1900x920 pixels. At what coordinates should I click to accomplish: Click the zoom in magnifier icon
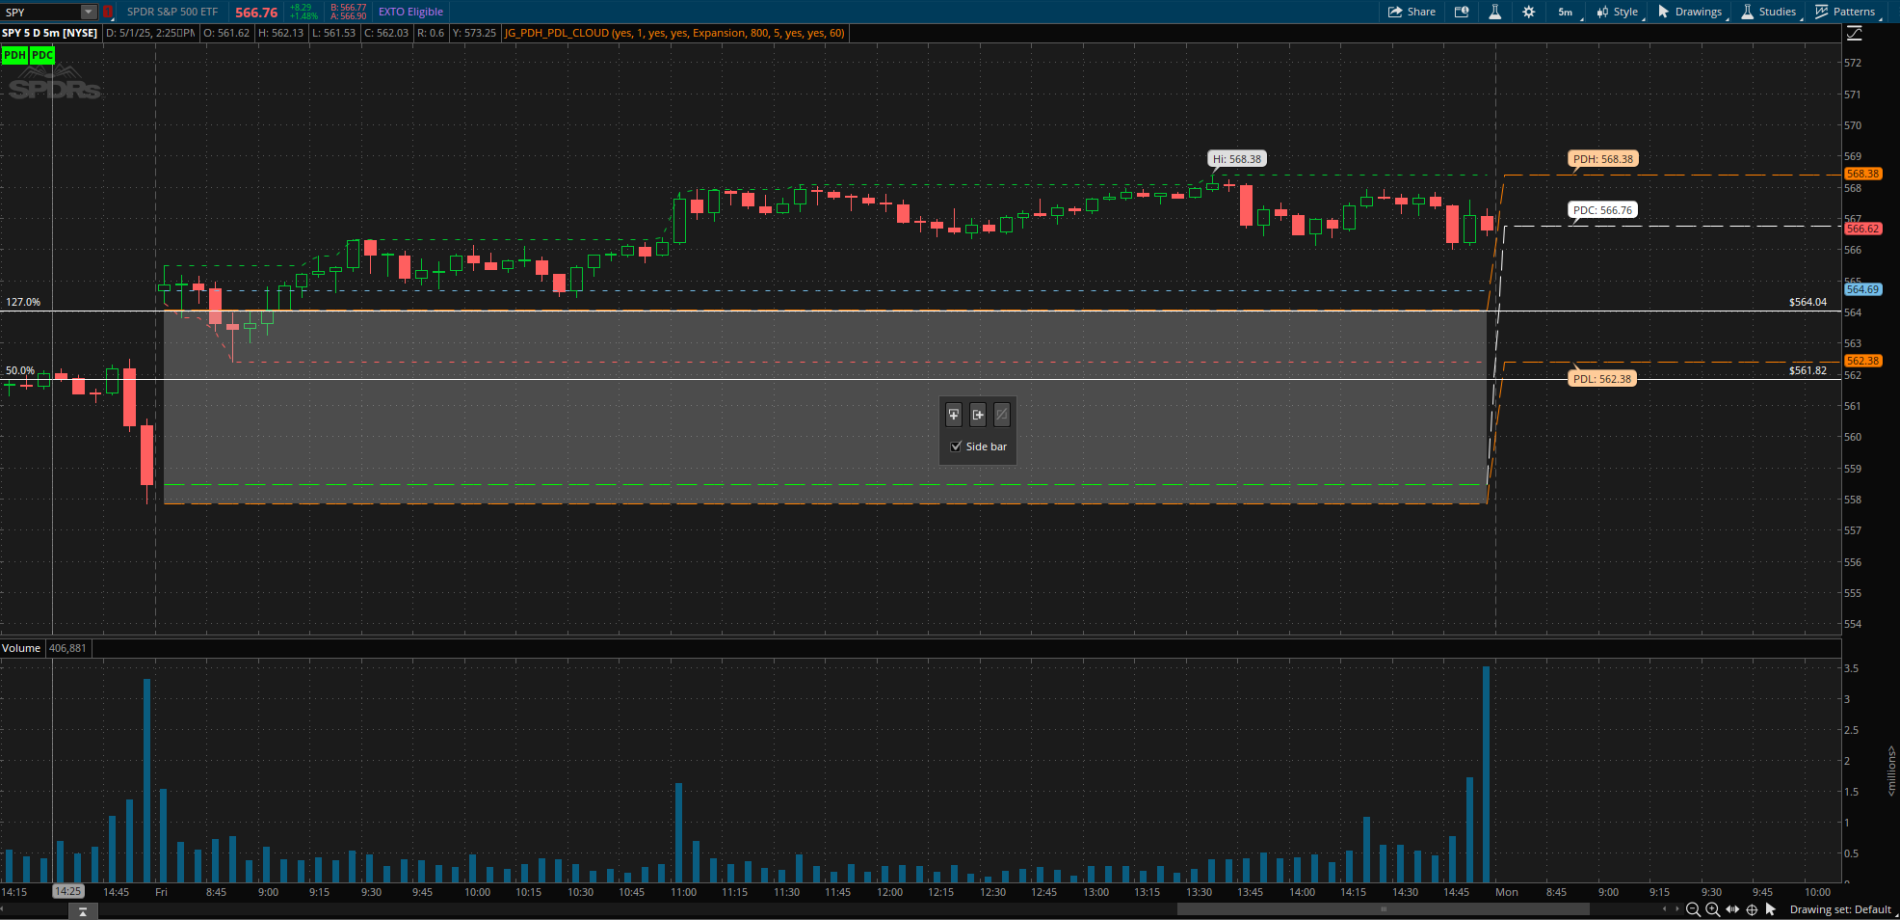point(1712,909)
